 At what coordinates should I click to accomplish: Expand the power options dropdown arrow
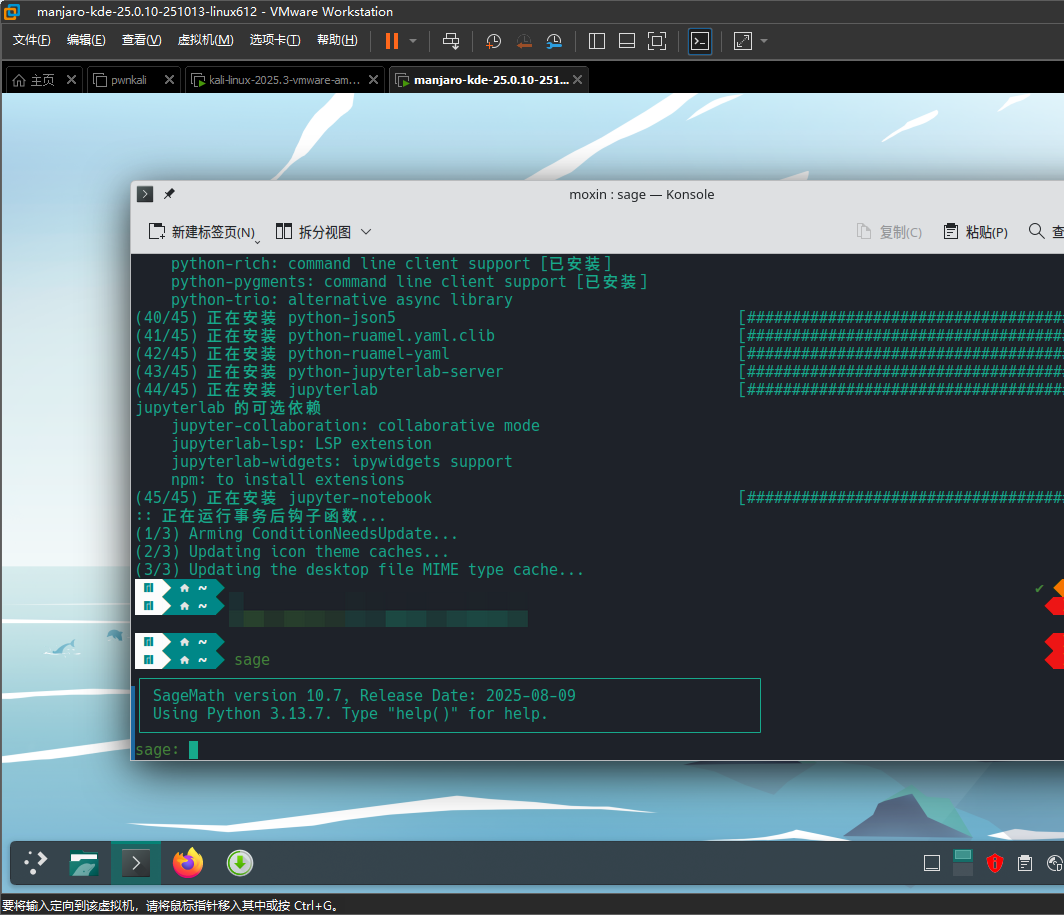[413, 41]
